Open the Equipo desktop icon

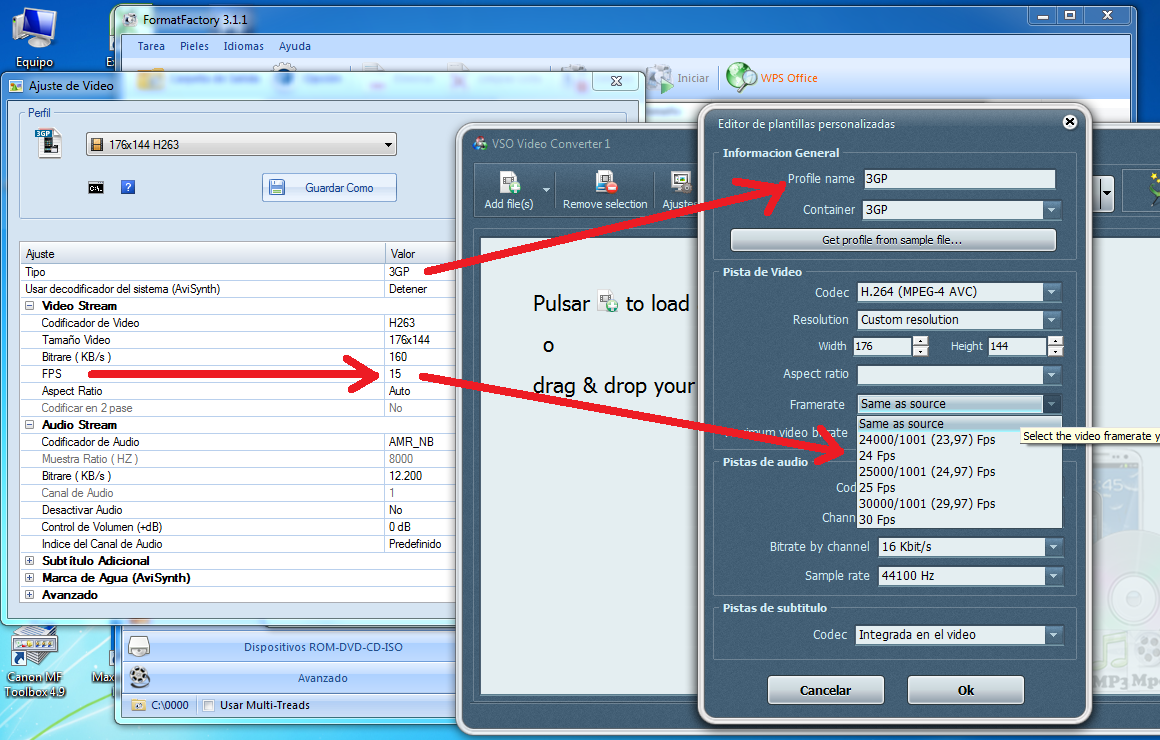tap(34, 28)
